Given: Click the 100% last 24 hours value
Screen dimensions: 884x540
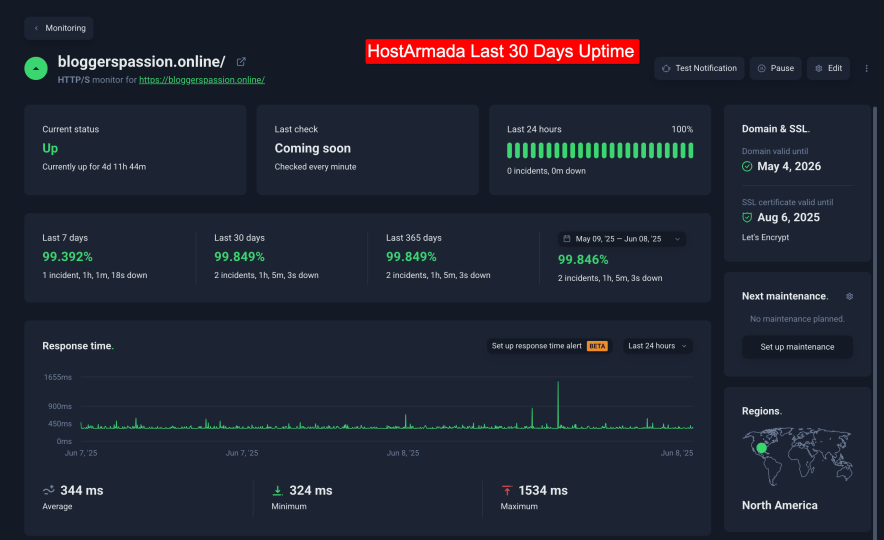Looking at the screenshot, I should click(682, 129).
